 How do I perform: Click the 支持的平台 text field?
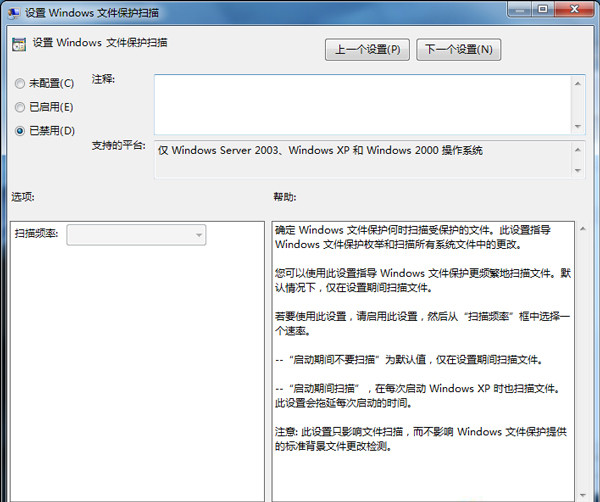click(360, 159)
